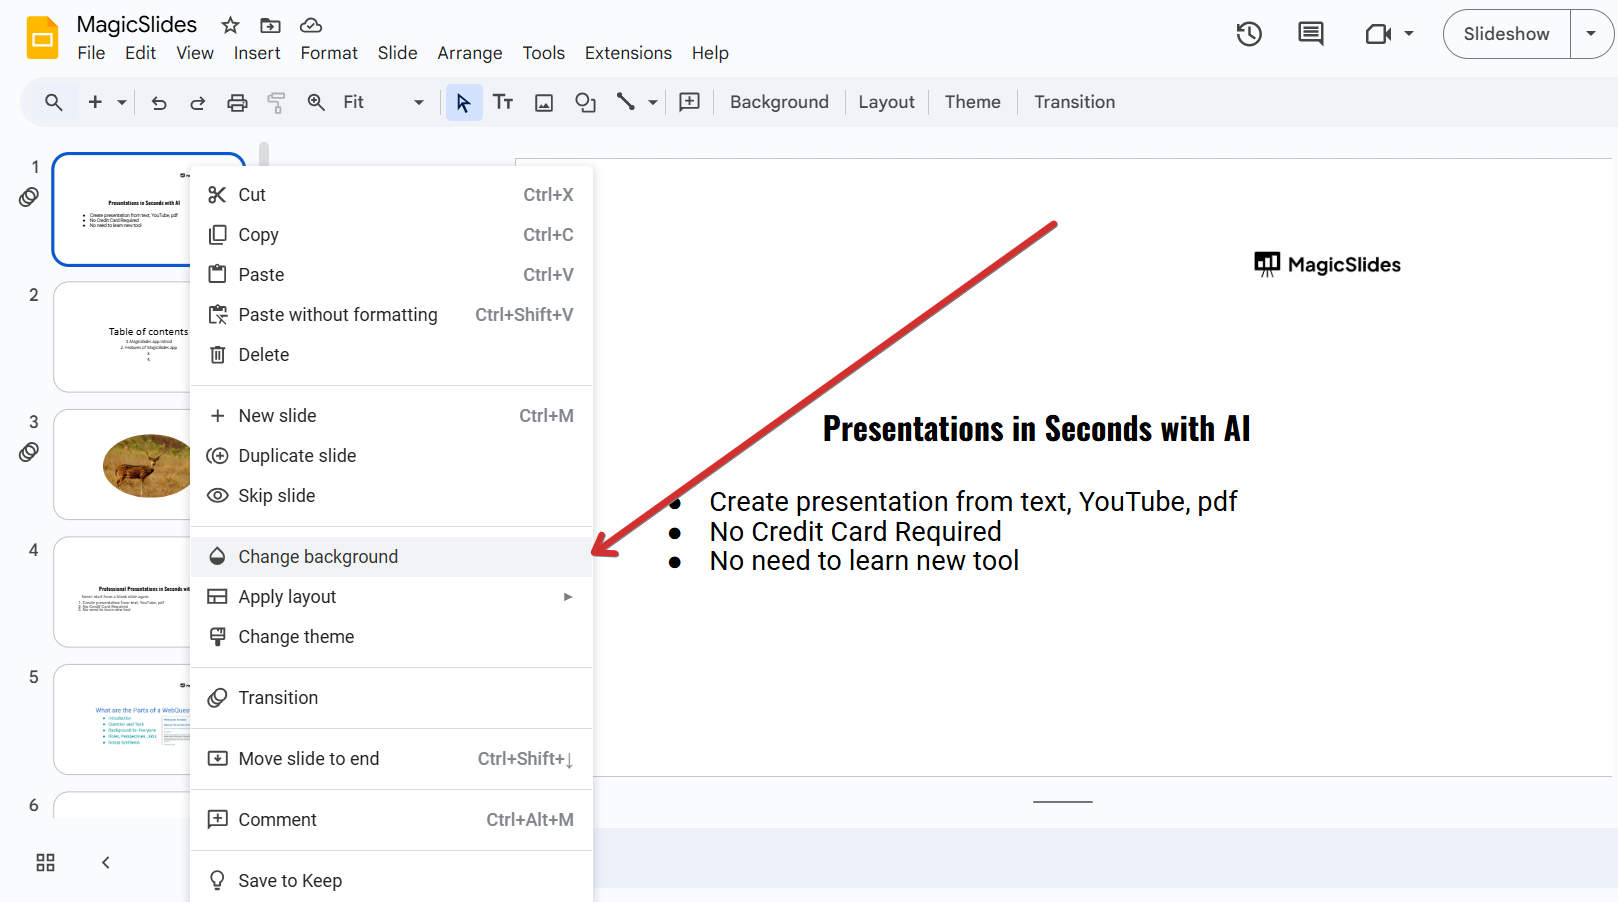Select Duplicate slide

pyautogui.click(x=392, y=456)
